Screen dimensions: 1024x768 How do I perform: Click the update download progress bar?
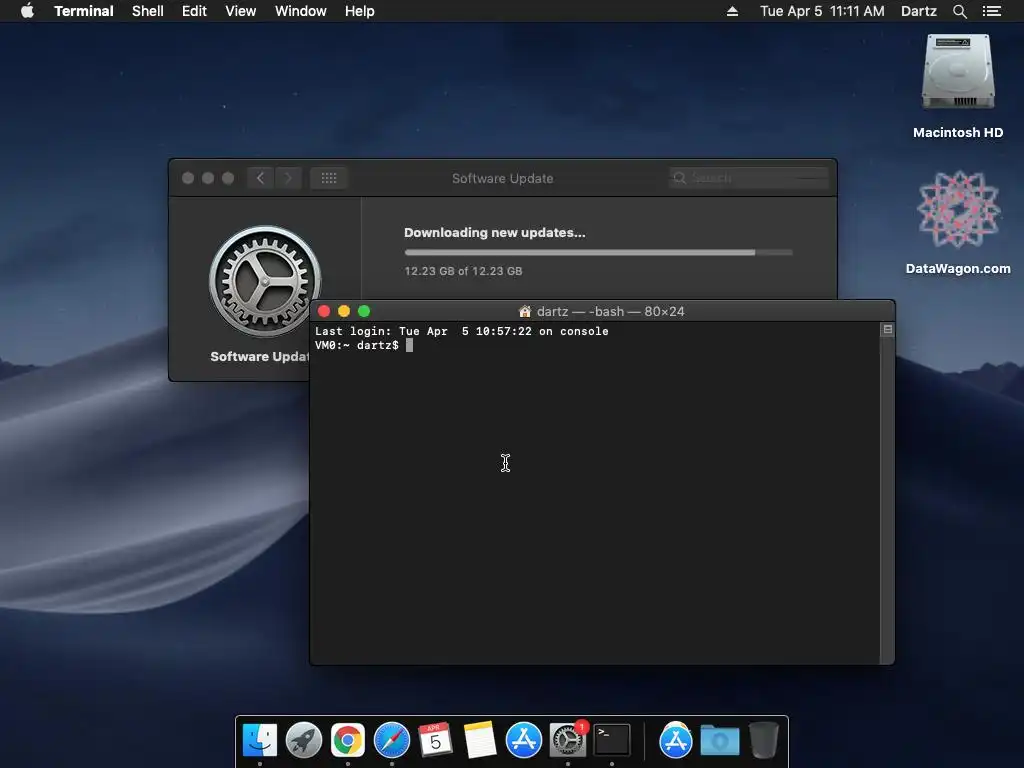coord(598,252)
